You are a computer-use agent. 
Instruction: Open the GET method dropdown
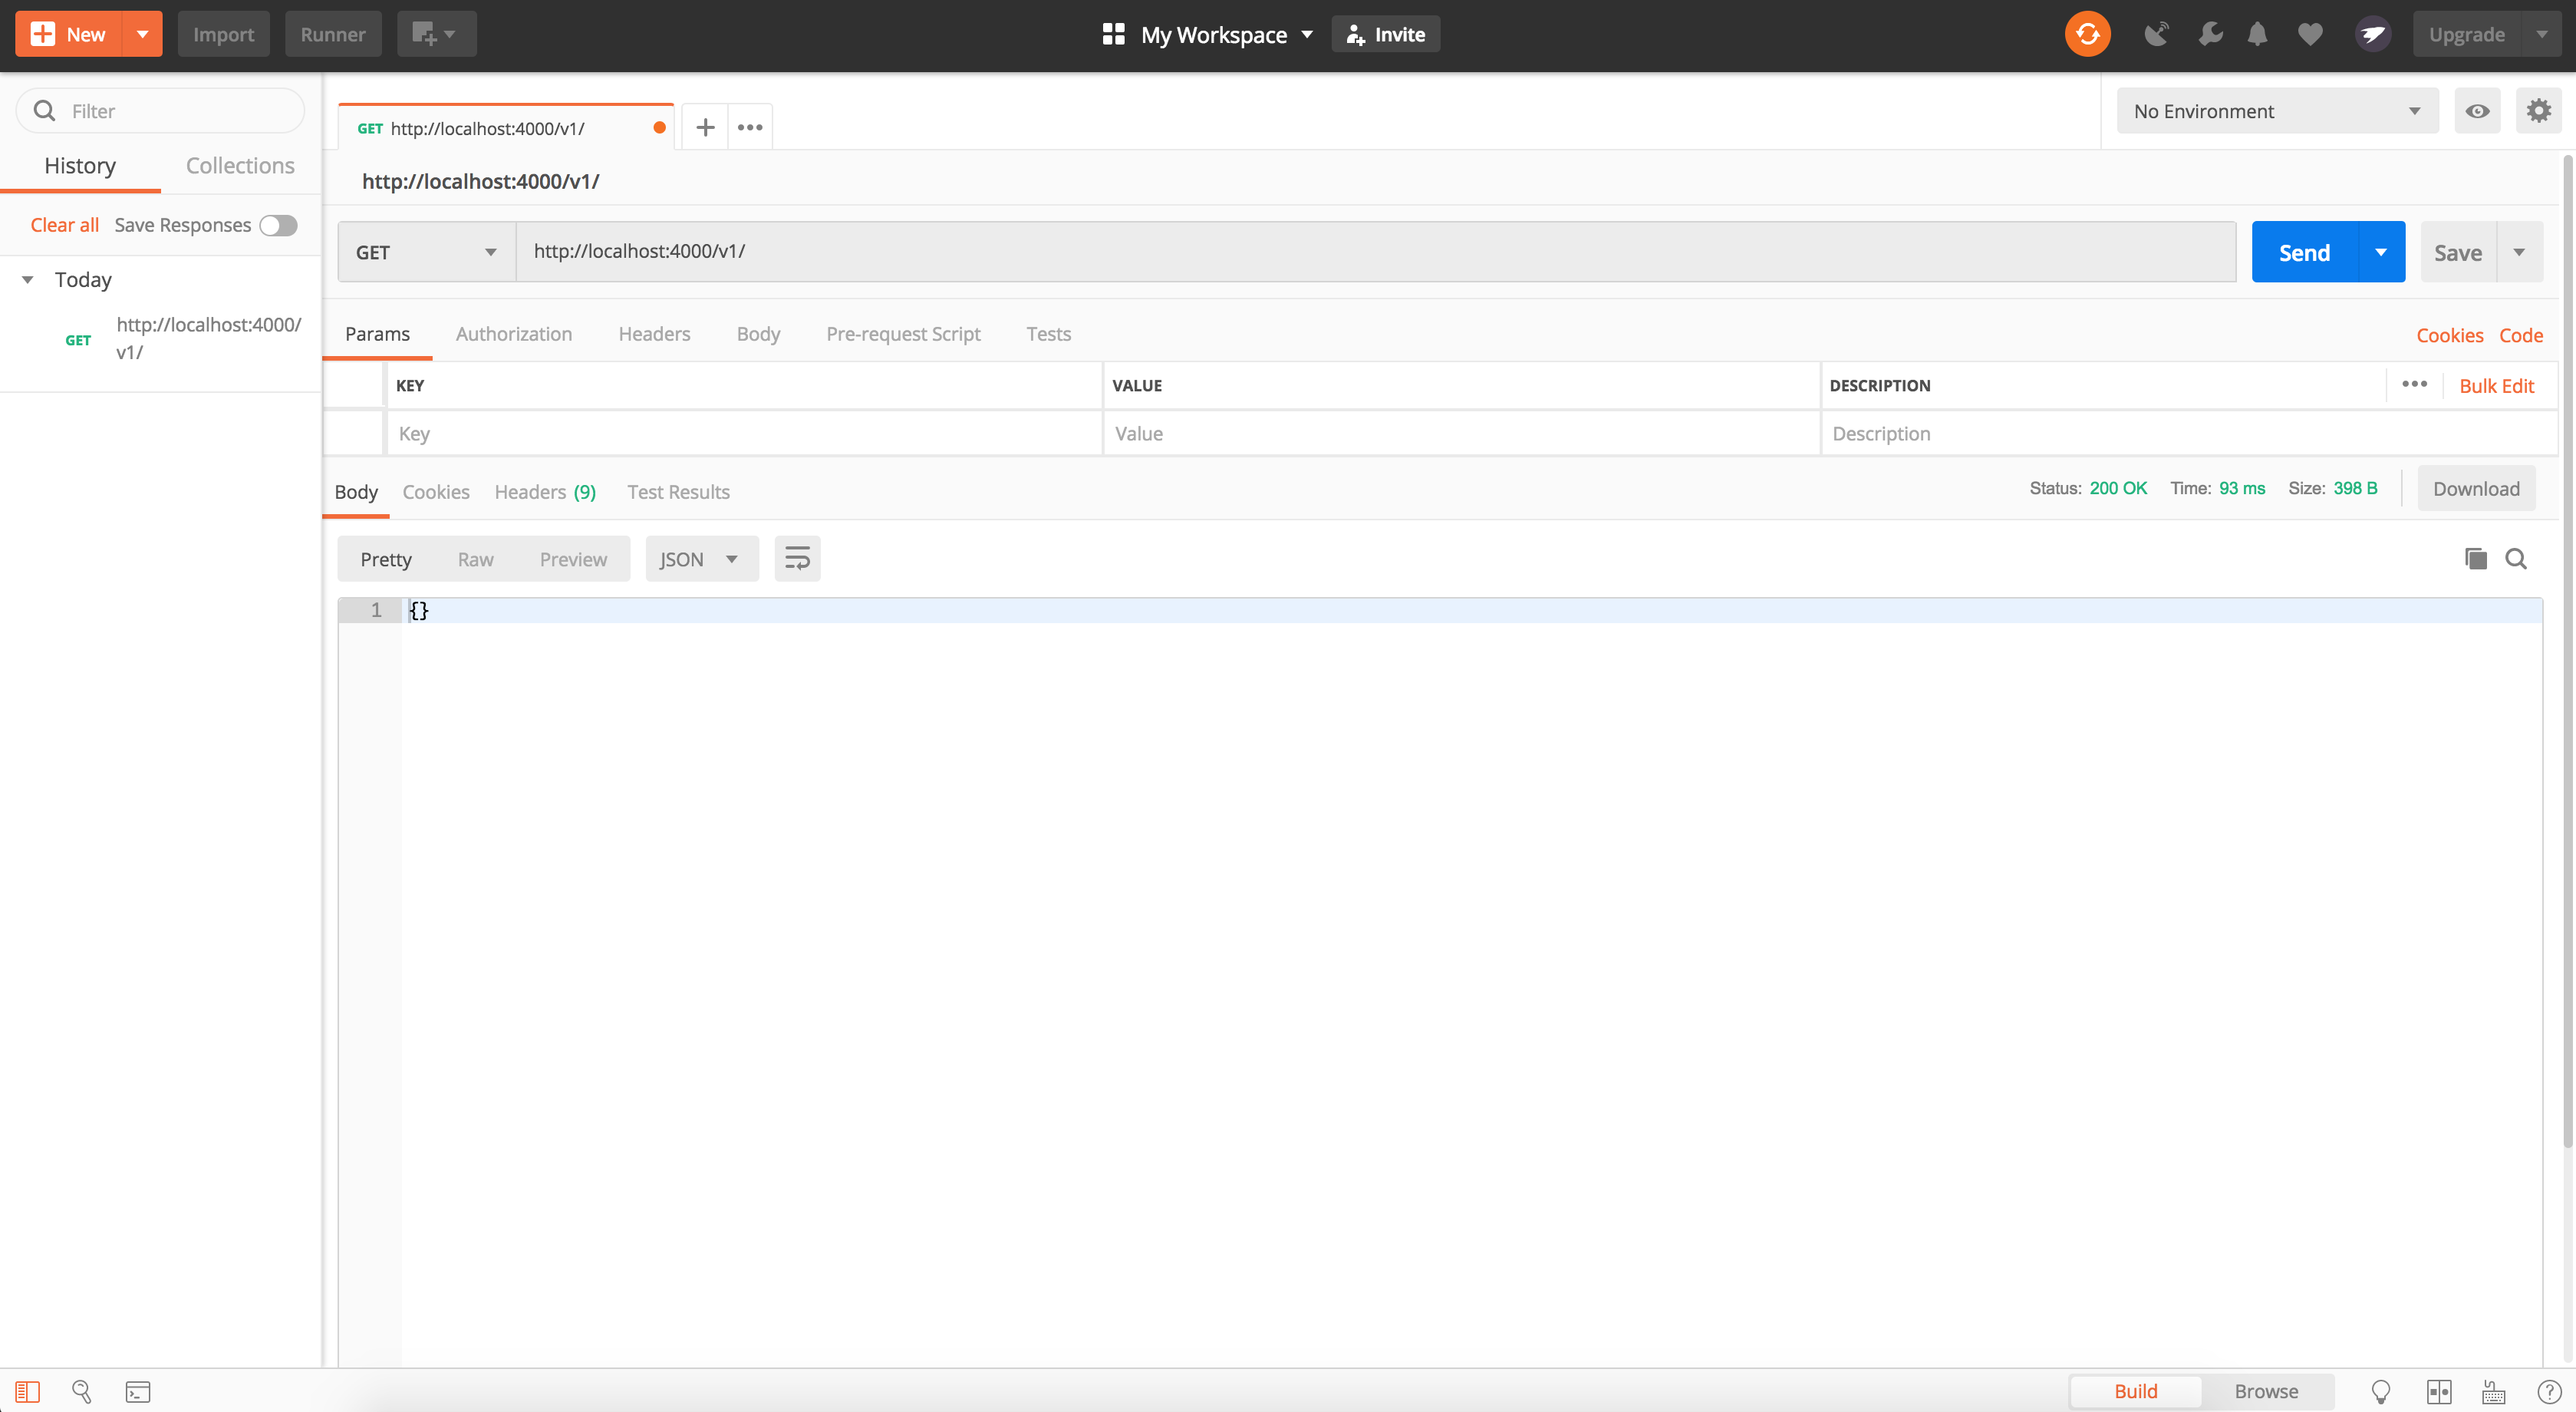426,252
